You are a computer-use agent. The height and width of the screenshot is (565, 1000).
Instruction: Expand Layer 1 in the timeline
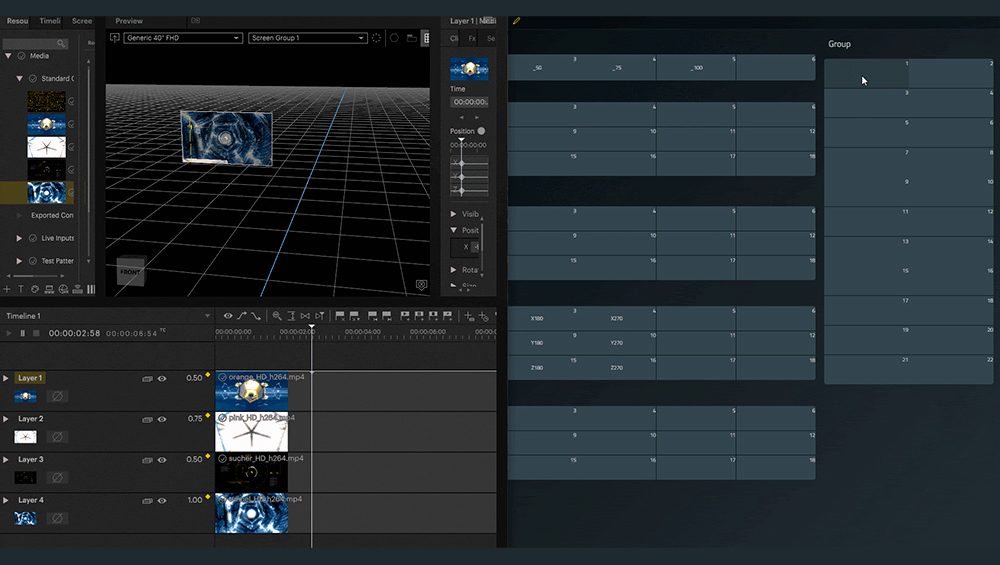(x=6, y=378)
